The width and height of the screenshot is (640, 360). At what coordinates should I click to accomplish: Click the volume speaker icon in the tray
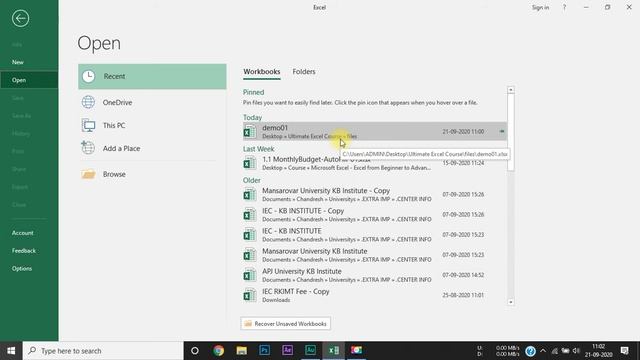click(x=576, y=351)
